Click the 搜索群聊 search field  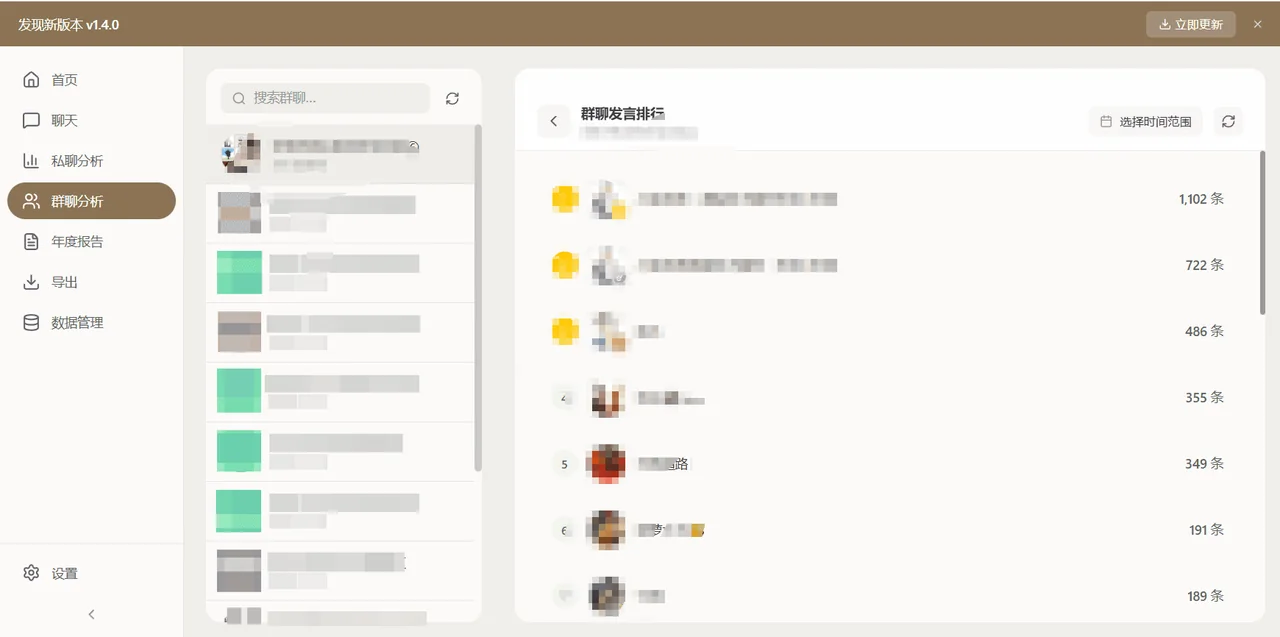coord(325,98)
